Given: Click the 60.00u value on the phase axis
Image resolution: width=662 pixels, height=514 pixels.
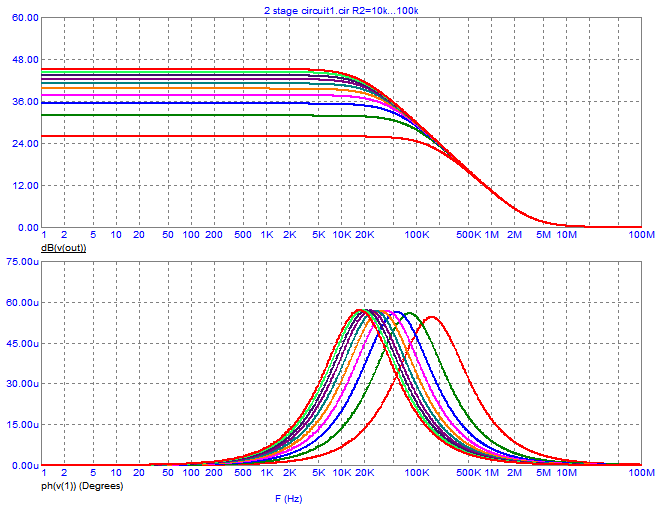Looking at the screenshot, I should [x=22, y=302].
